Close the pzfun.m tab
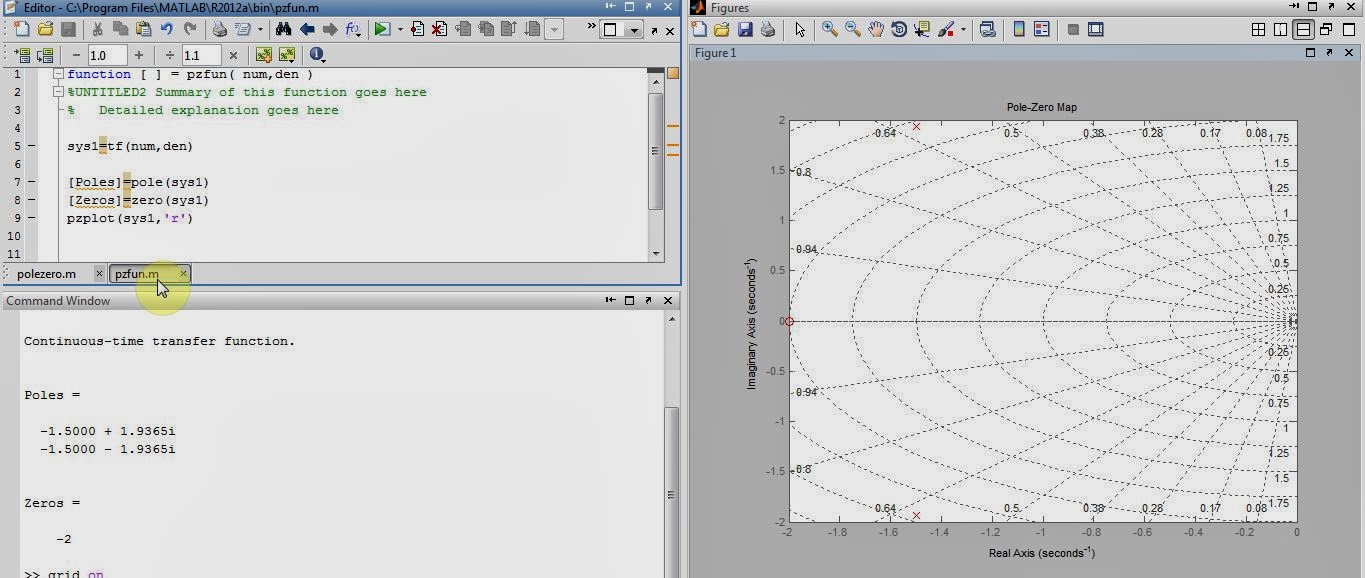The image size is (1365, 578). click(x=183, y=273)
